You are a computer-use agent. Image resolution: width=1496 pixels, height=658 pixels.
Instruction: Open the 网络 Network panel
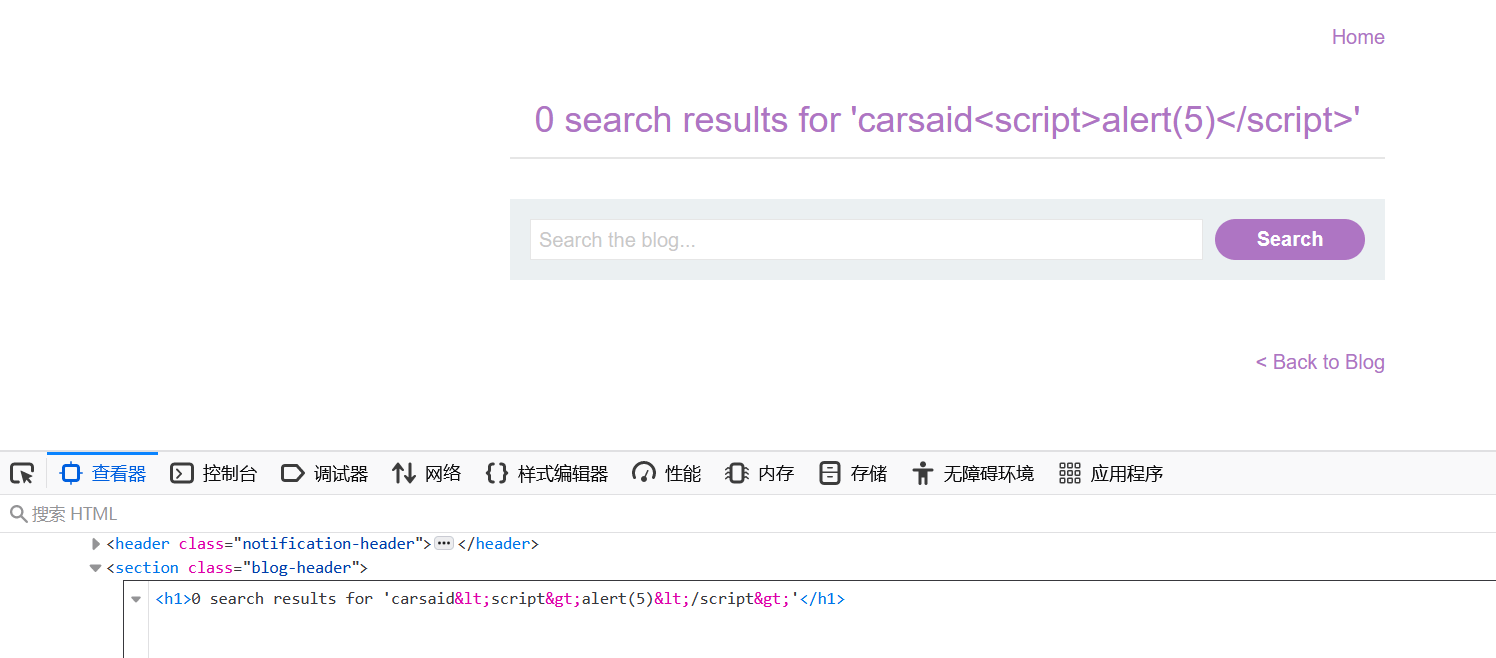point(427,474)
